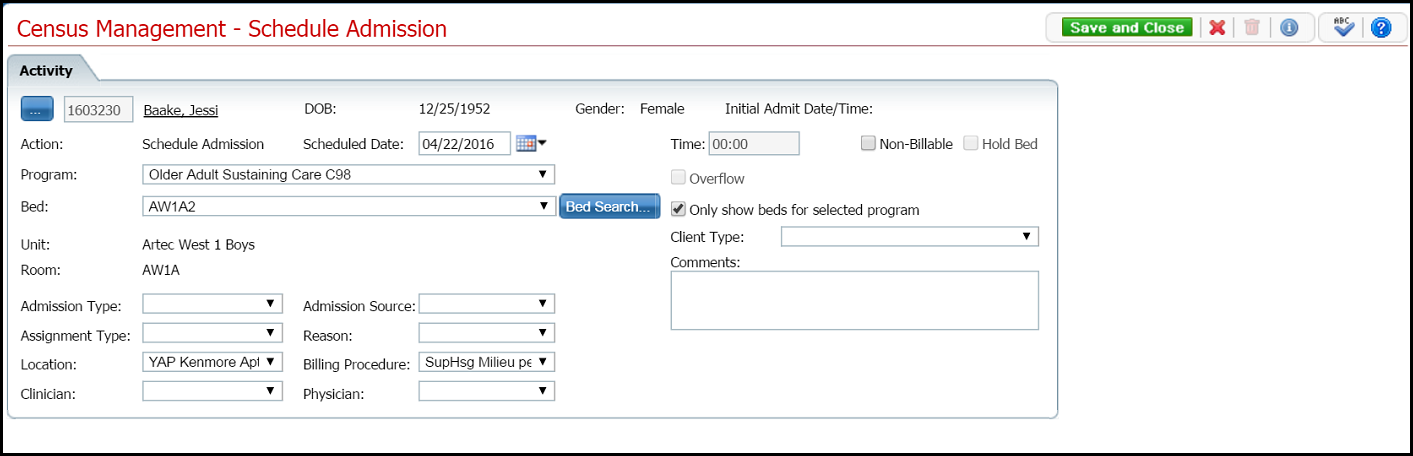Open the blue information icon
This screenshot has width=1413, height=456.
pos(1288,28)
